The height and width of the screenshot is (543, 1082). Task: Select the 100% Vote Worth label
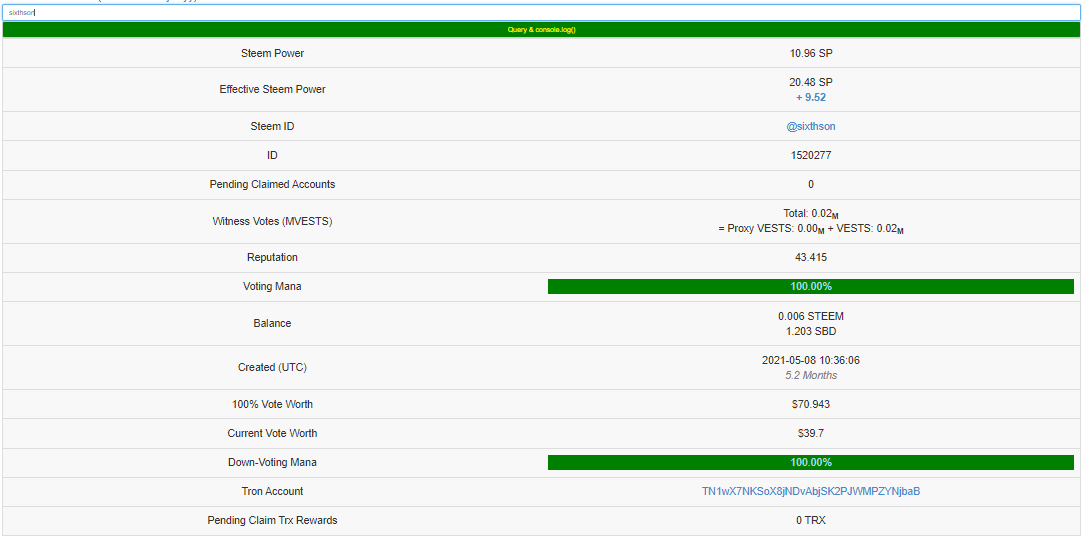[273, 404]
